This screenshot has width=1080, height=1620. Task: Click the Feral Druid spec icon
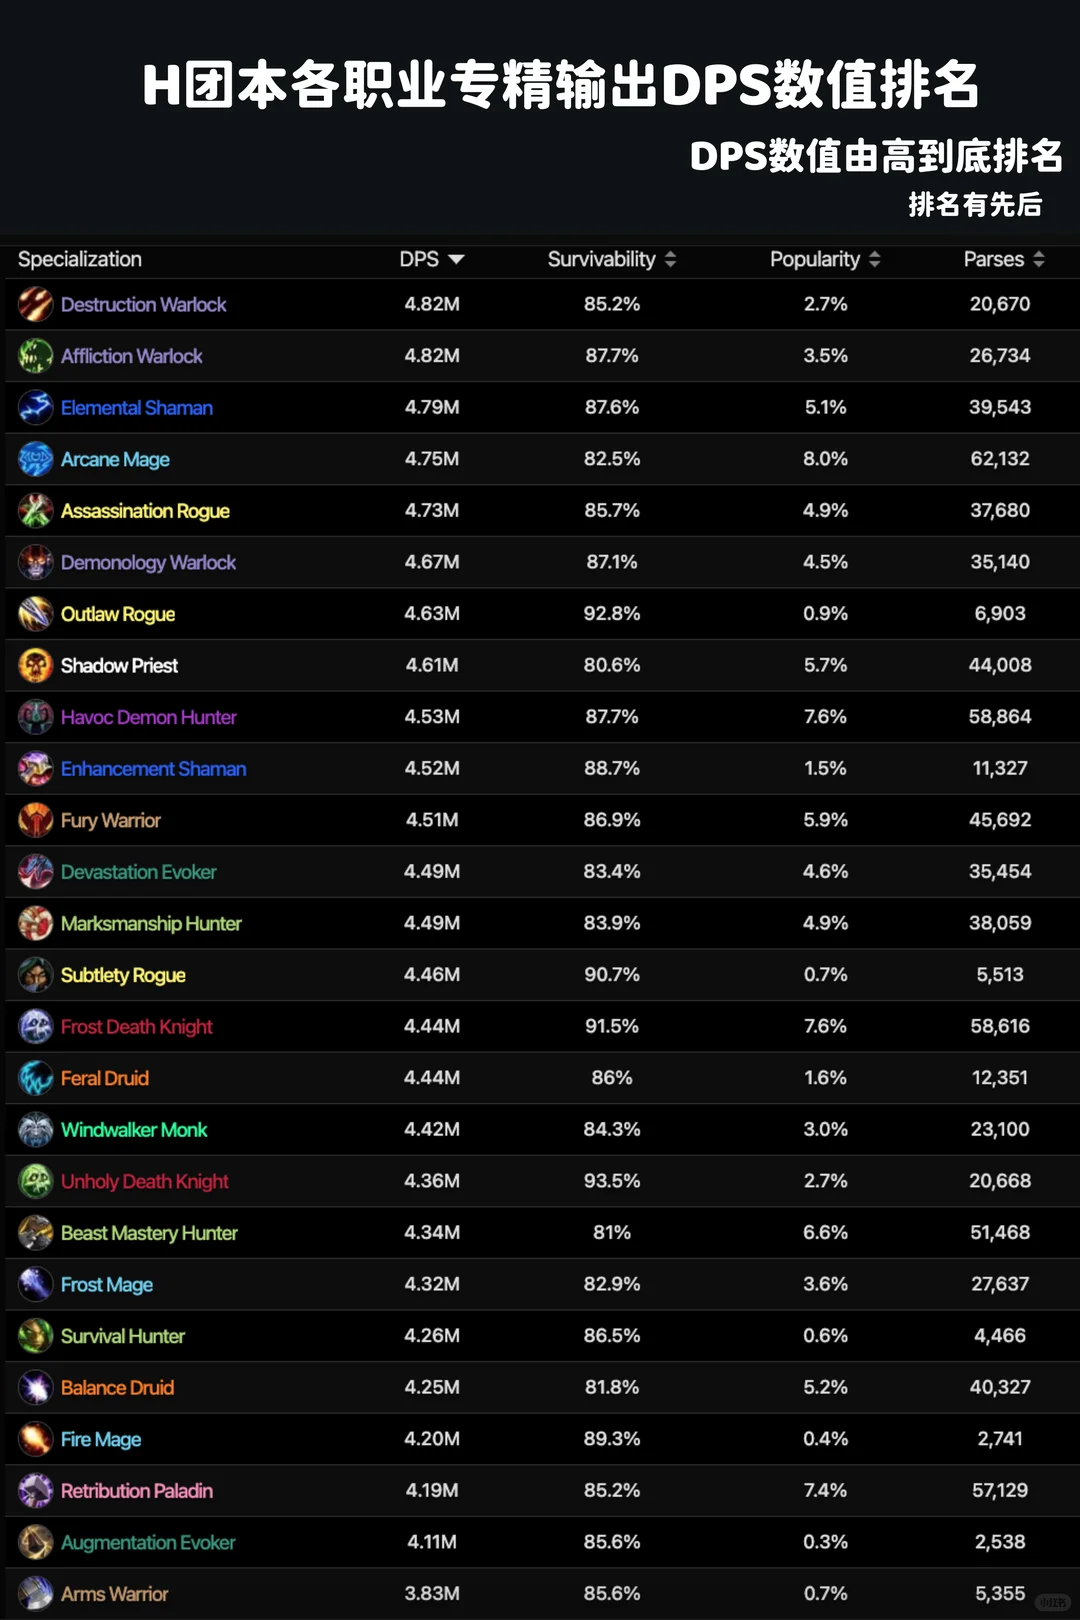(x=36, y=1078)
